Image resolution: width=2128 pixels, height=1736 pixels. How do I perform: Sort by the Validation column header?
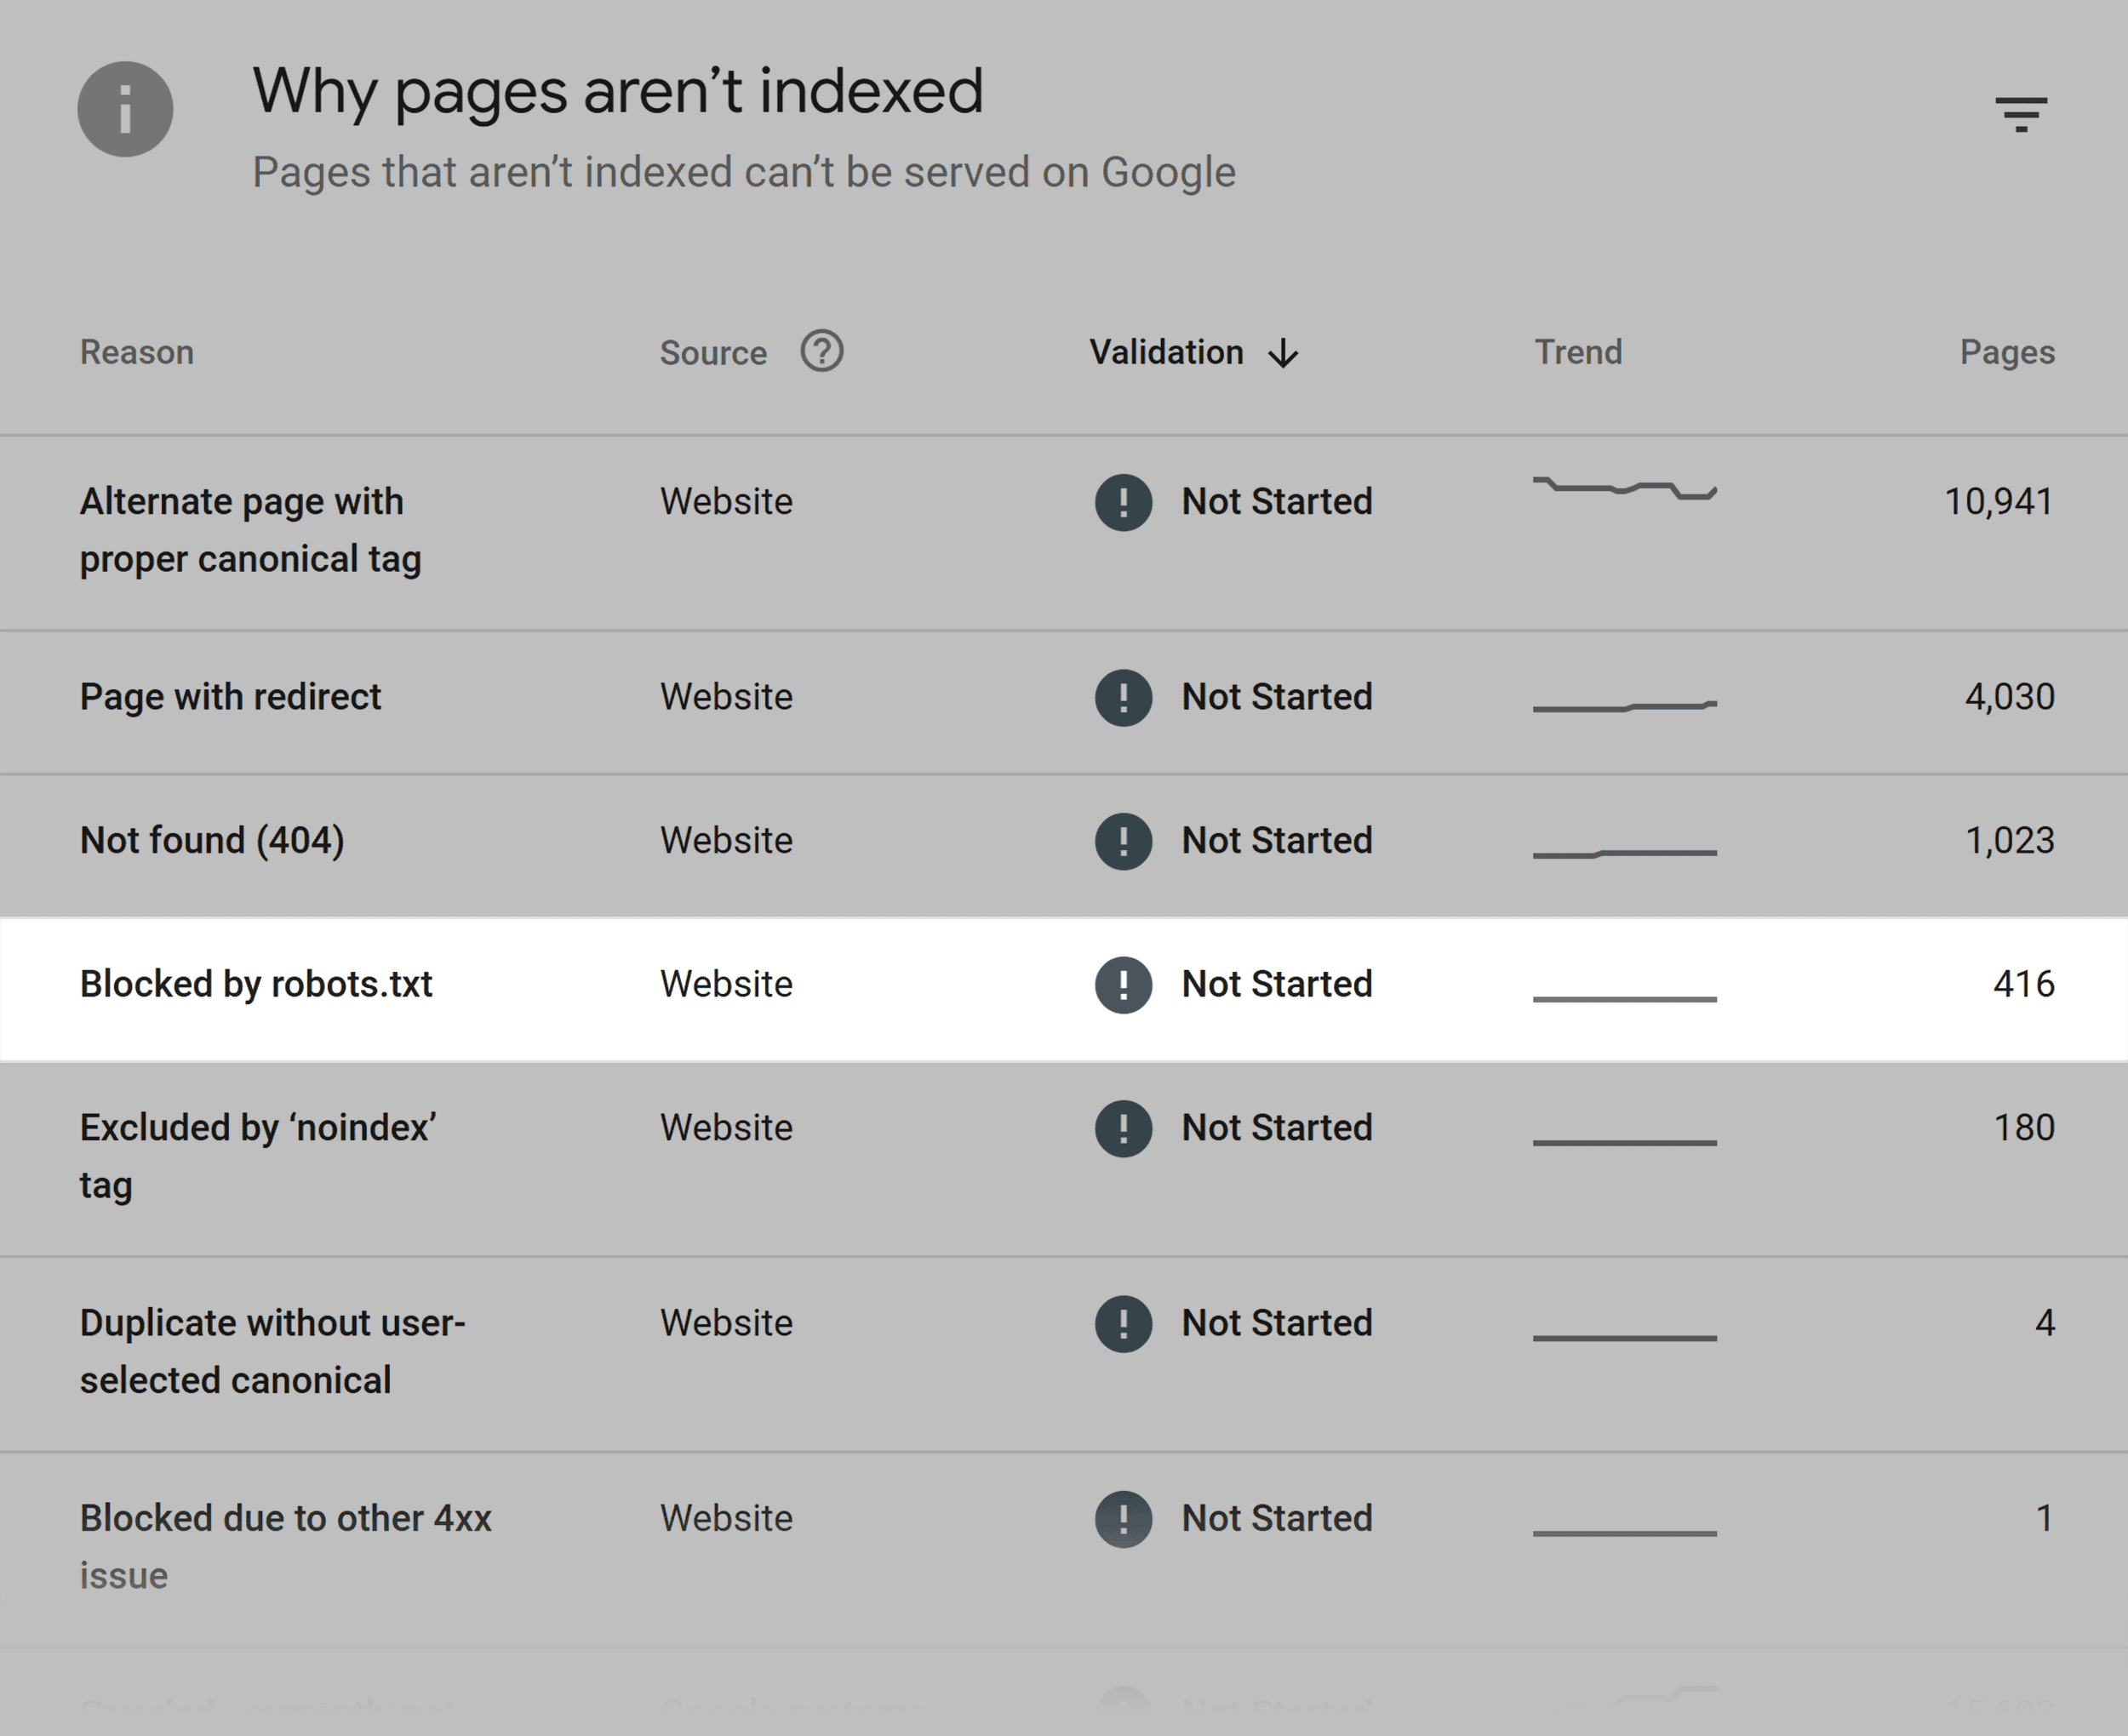[x=1166, y=352]
